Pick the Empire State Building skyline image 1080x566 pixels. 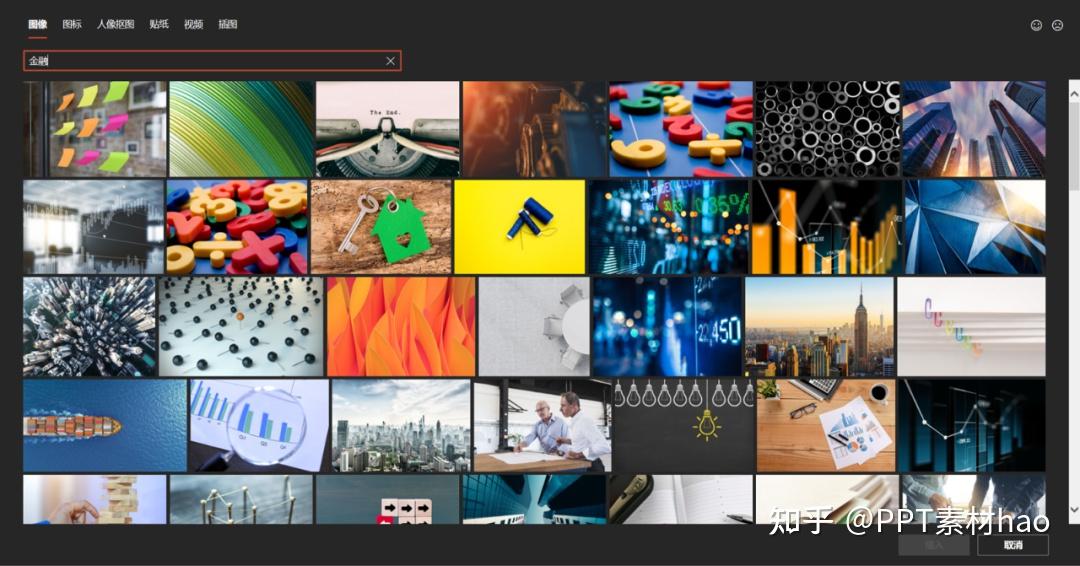[x=819, y=327]
